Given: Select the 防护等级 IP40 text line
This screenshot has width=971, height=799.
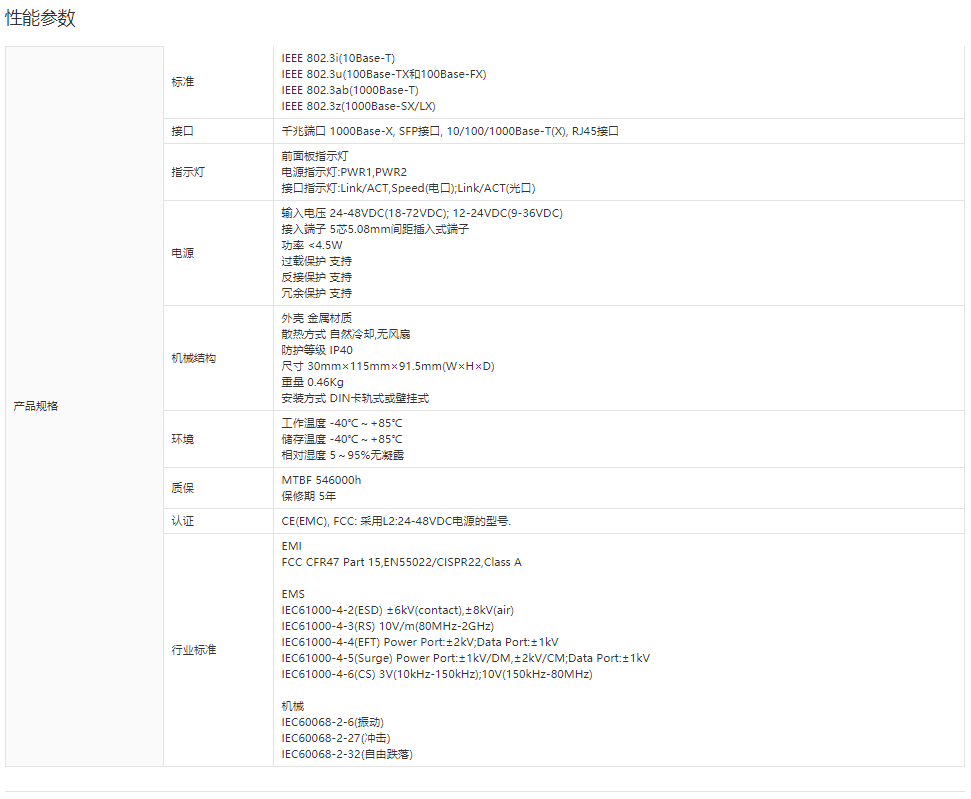Looking at the screenshot, I should point(317,350).
